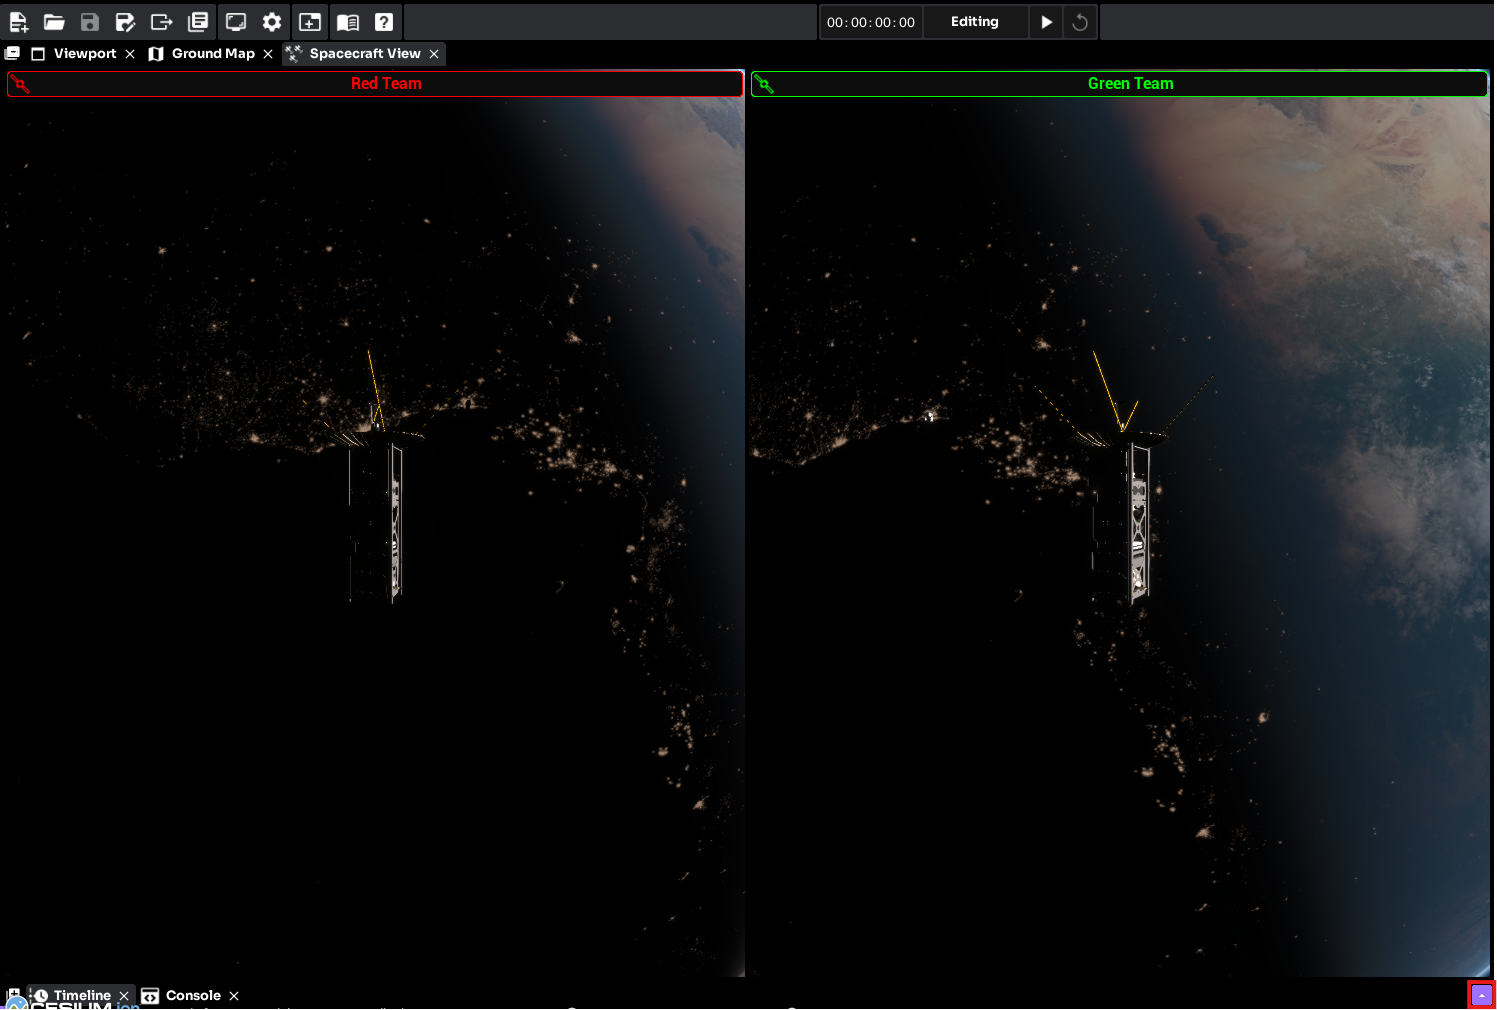This screenshot has width=1497, height=1010.
Task: Close the Spacecraft View tab
Action: click(434, 54)
